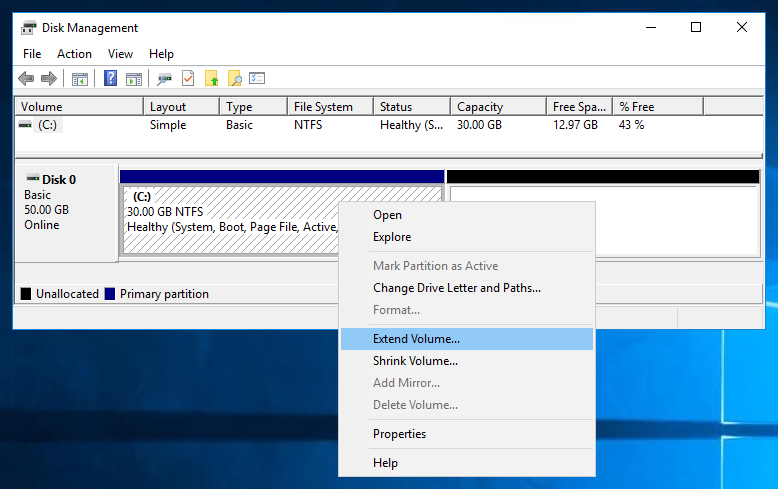This screenshot has width=778, height=489.
Task: Sort by the Capacity column header
Action: [498, 107]
